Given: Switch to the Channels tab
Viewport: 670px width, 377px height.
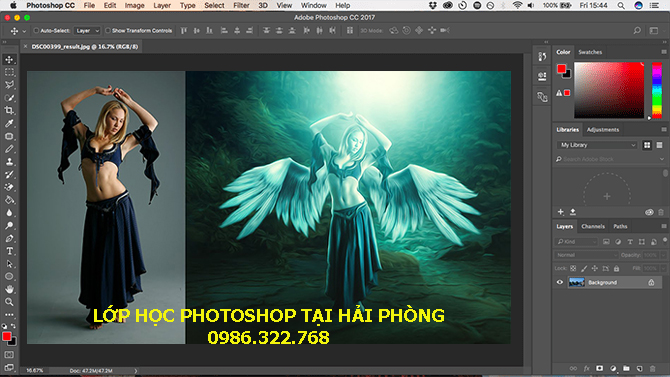Looking at the screenshot, I should pyautogui.click(x=593, y=226).
